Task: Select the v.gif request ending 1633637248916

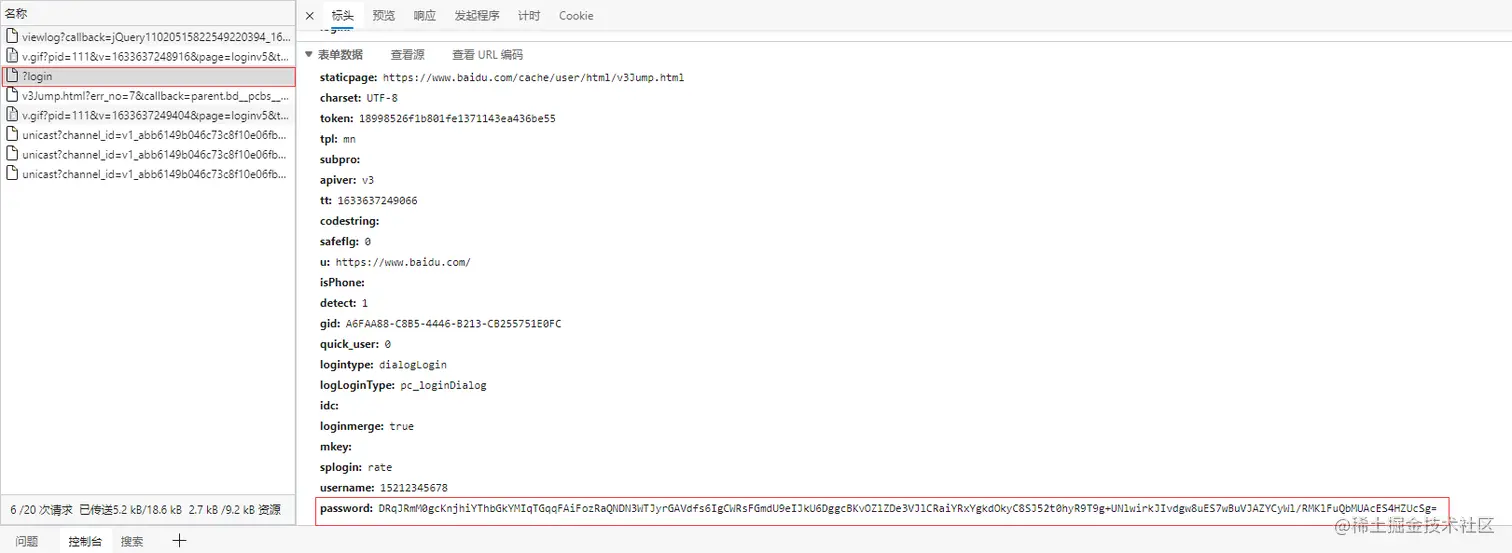Action: (148, 57)
